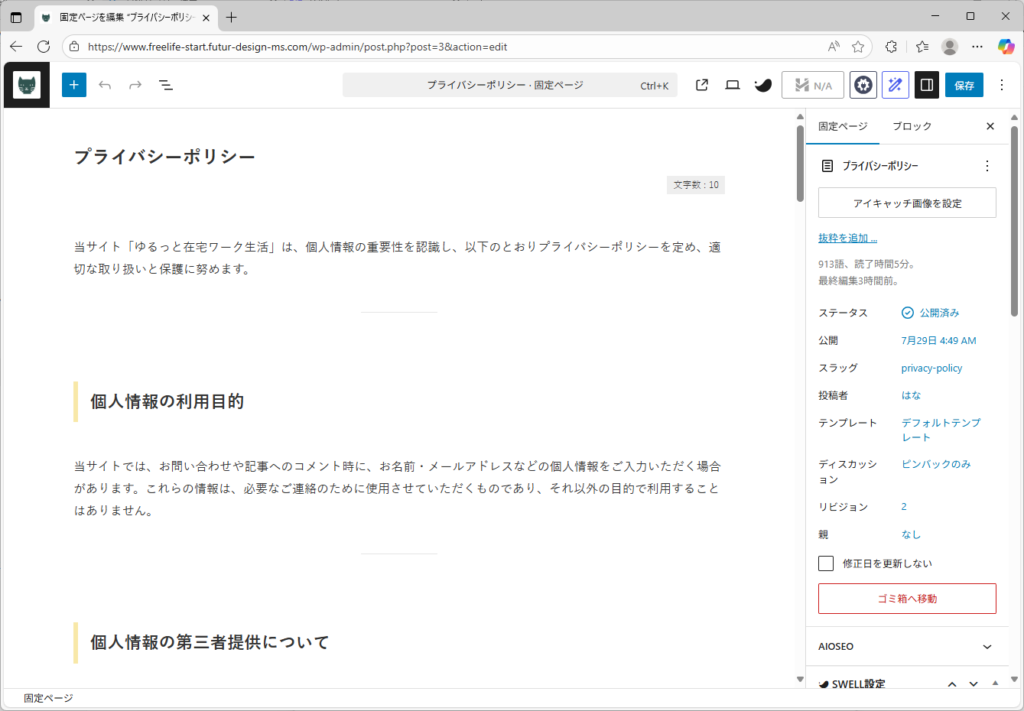Open preview options with the laptop icon

pos(732,85)
